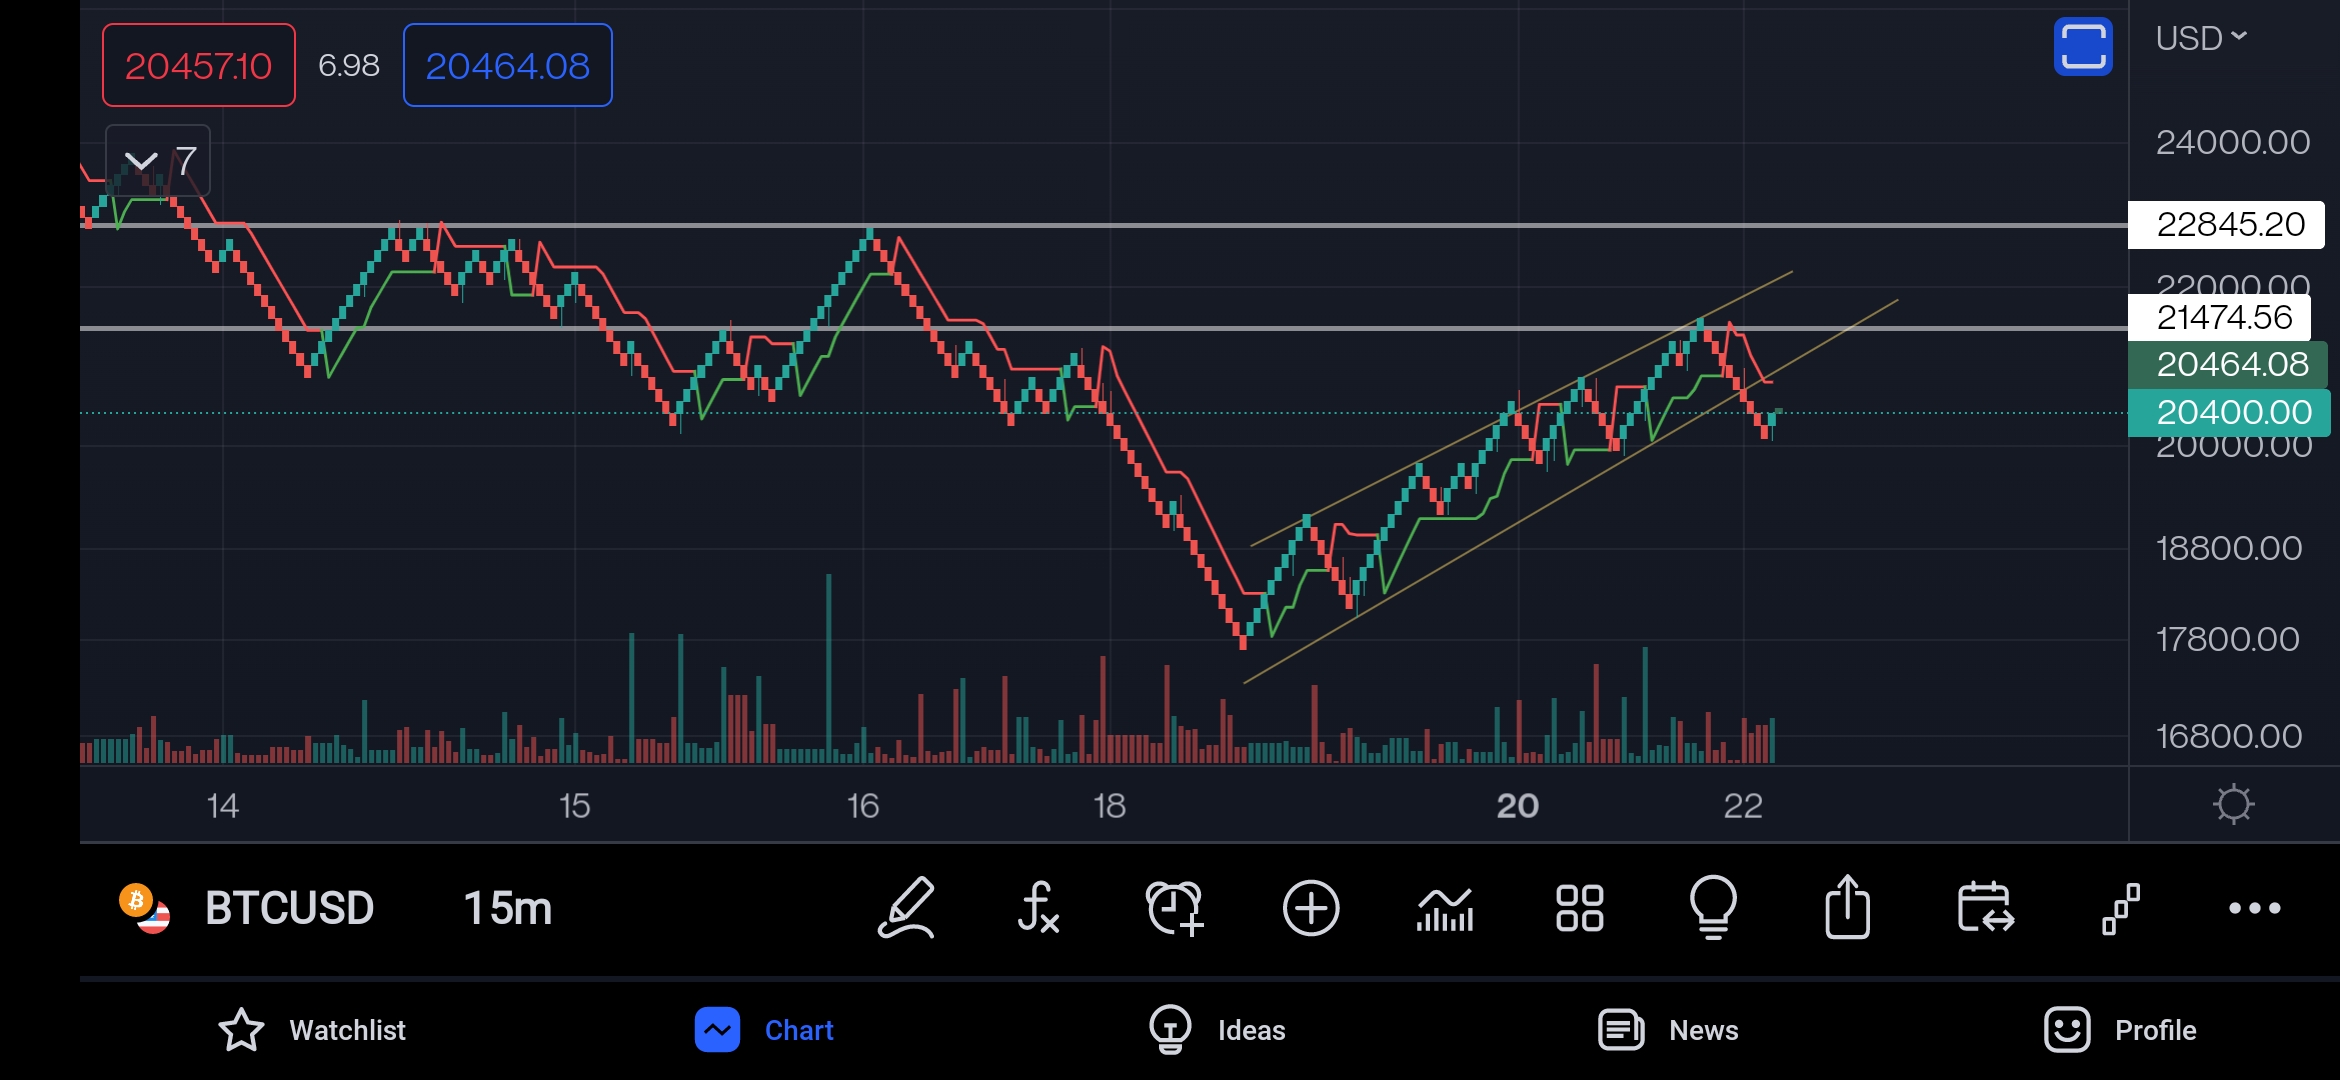This screenshot has width=2340, height=1080.
Task: Expand the collapsed indicator legend showing 7
Action: coord(157,161)
